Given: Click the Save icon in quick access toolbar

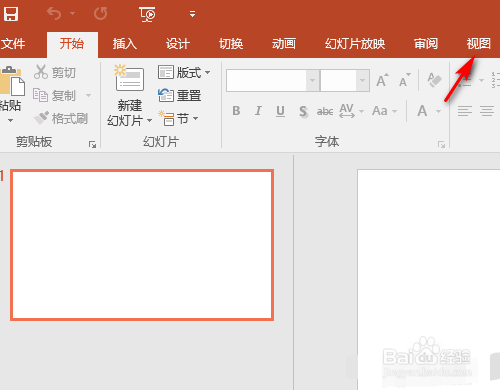Looking at the screenshot, I should pos(11,14).
